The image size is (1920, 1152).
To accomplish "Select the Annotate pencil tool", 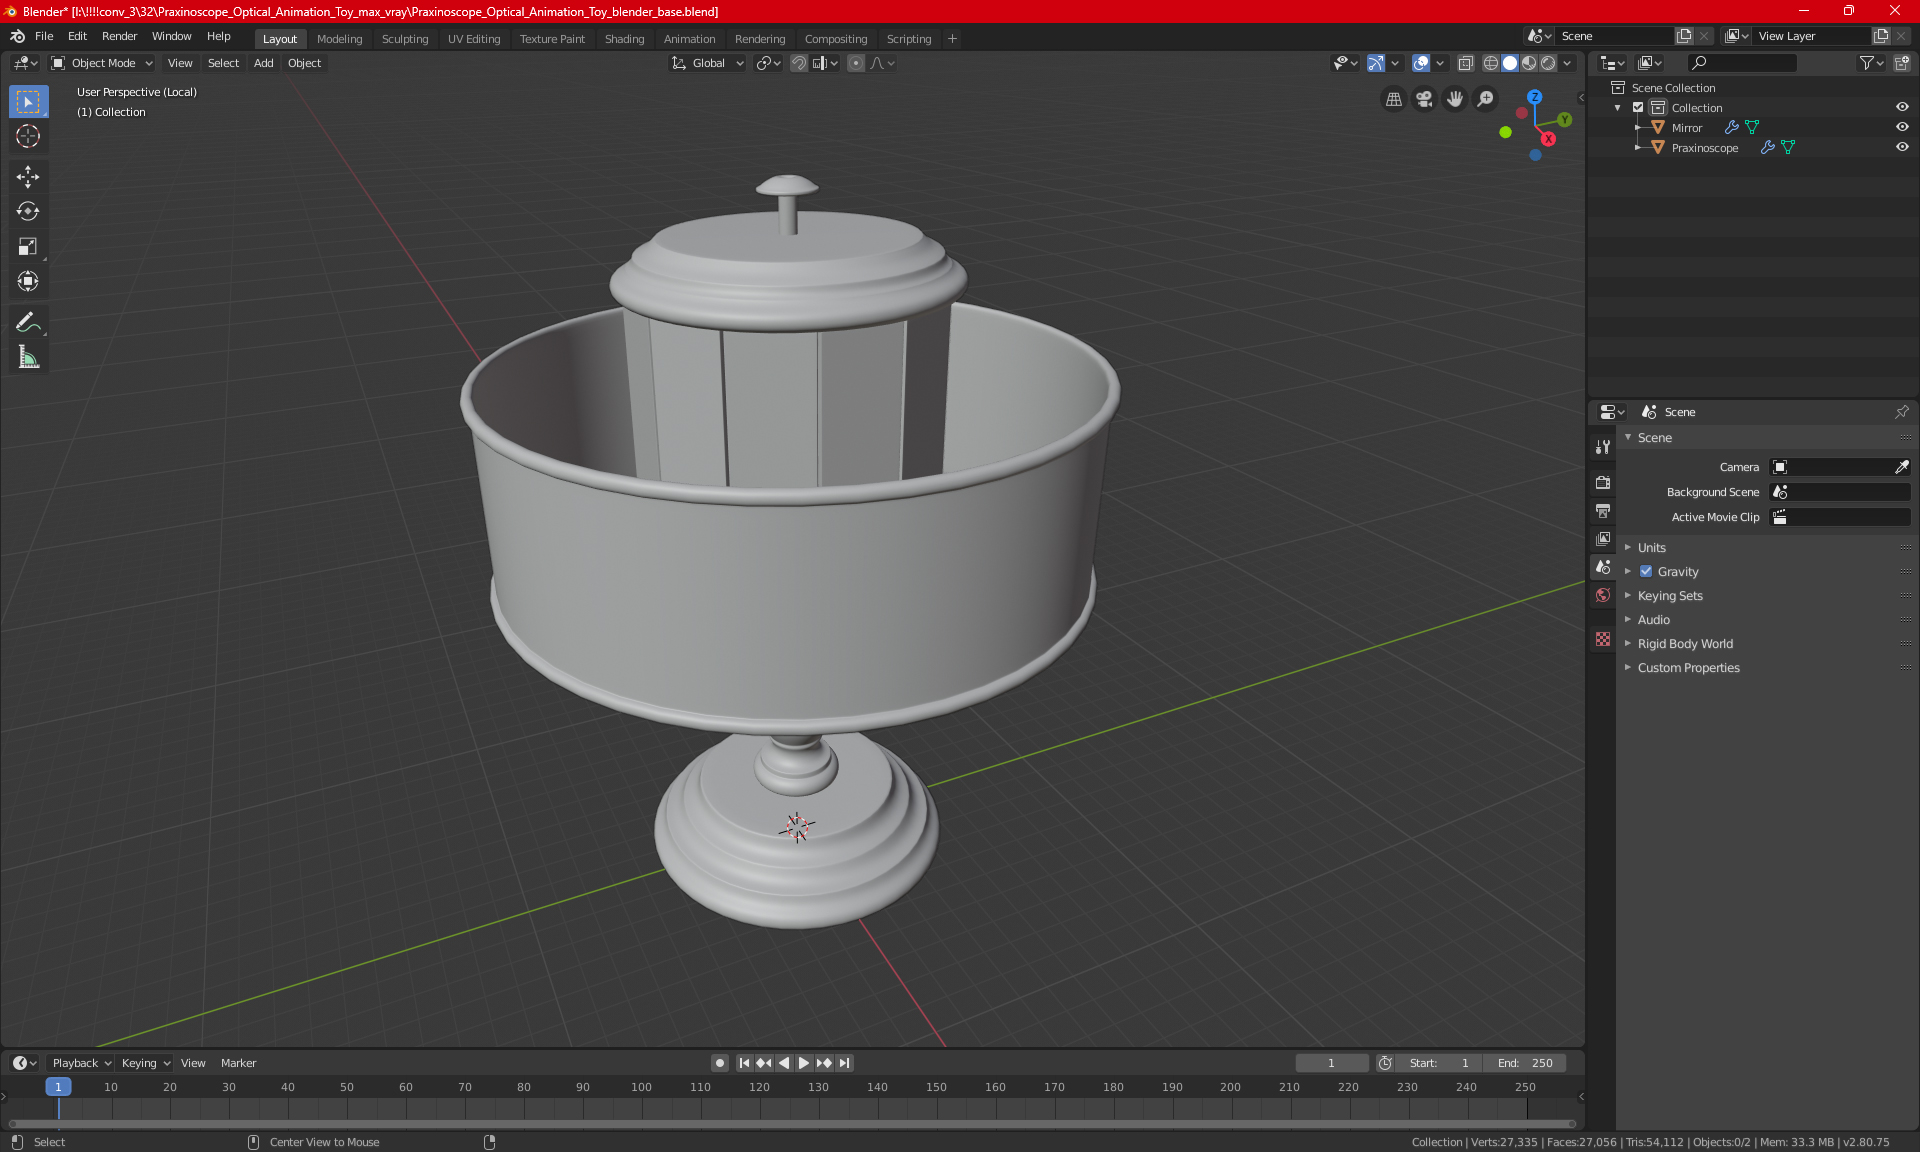I will pyautogui.click(x=28, y=322).
